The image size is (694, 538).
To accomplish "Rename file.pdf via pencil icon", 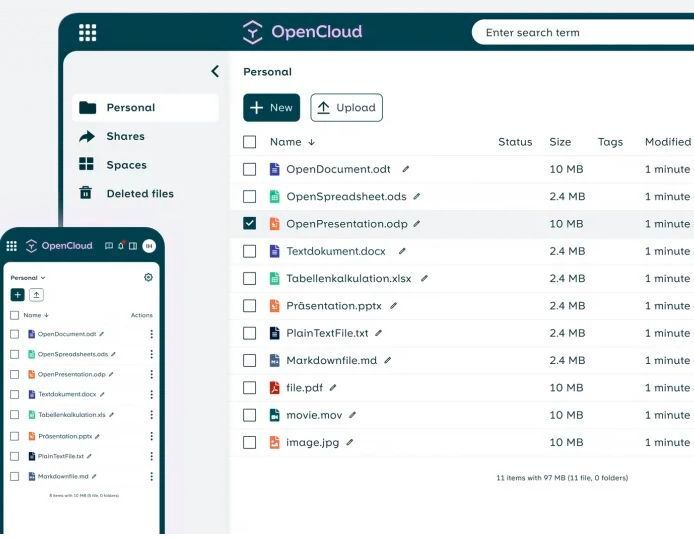I will (x=333, y=388).
